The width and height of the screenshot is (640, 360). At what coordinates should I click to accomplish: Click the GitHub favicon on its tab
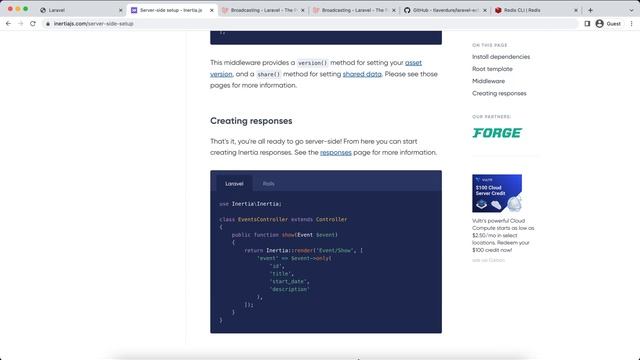pyautogui.click(x=407, y=10)
